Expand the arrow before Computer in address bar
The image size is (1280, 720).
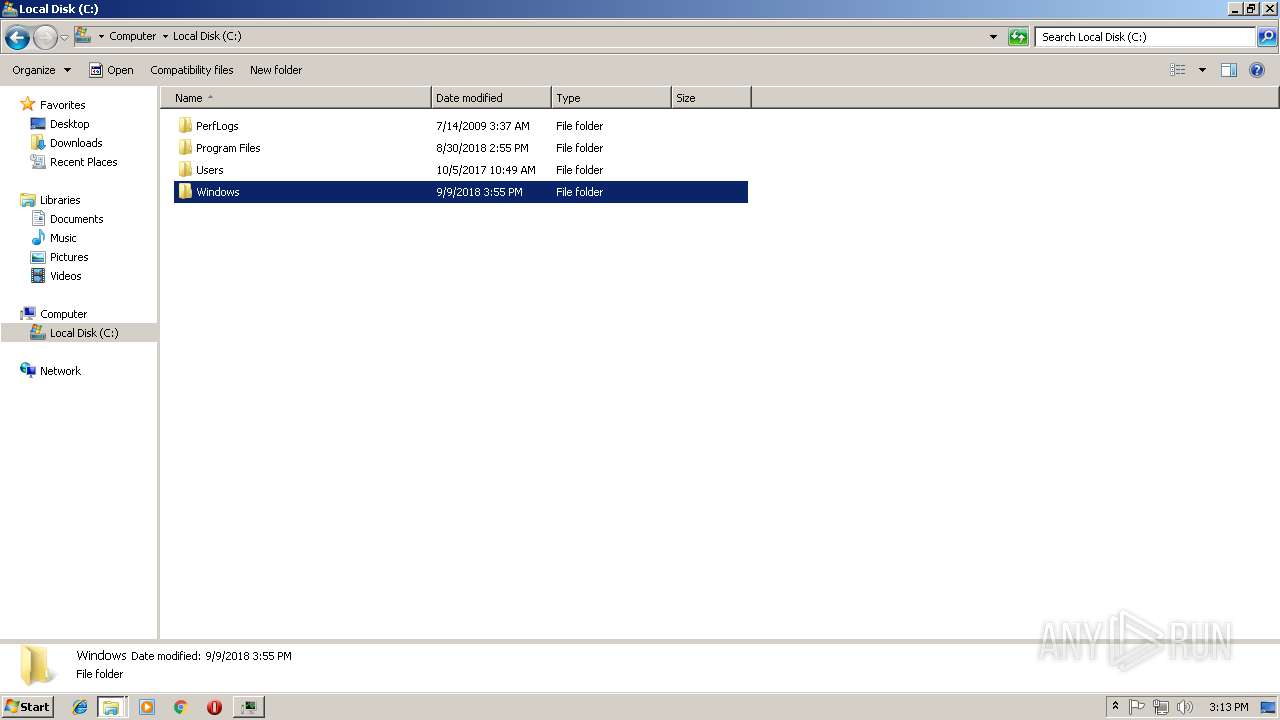101,37
